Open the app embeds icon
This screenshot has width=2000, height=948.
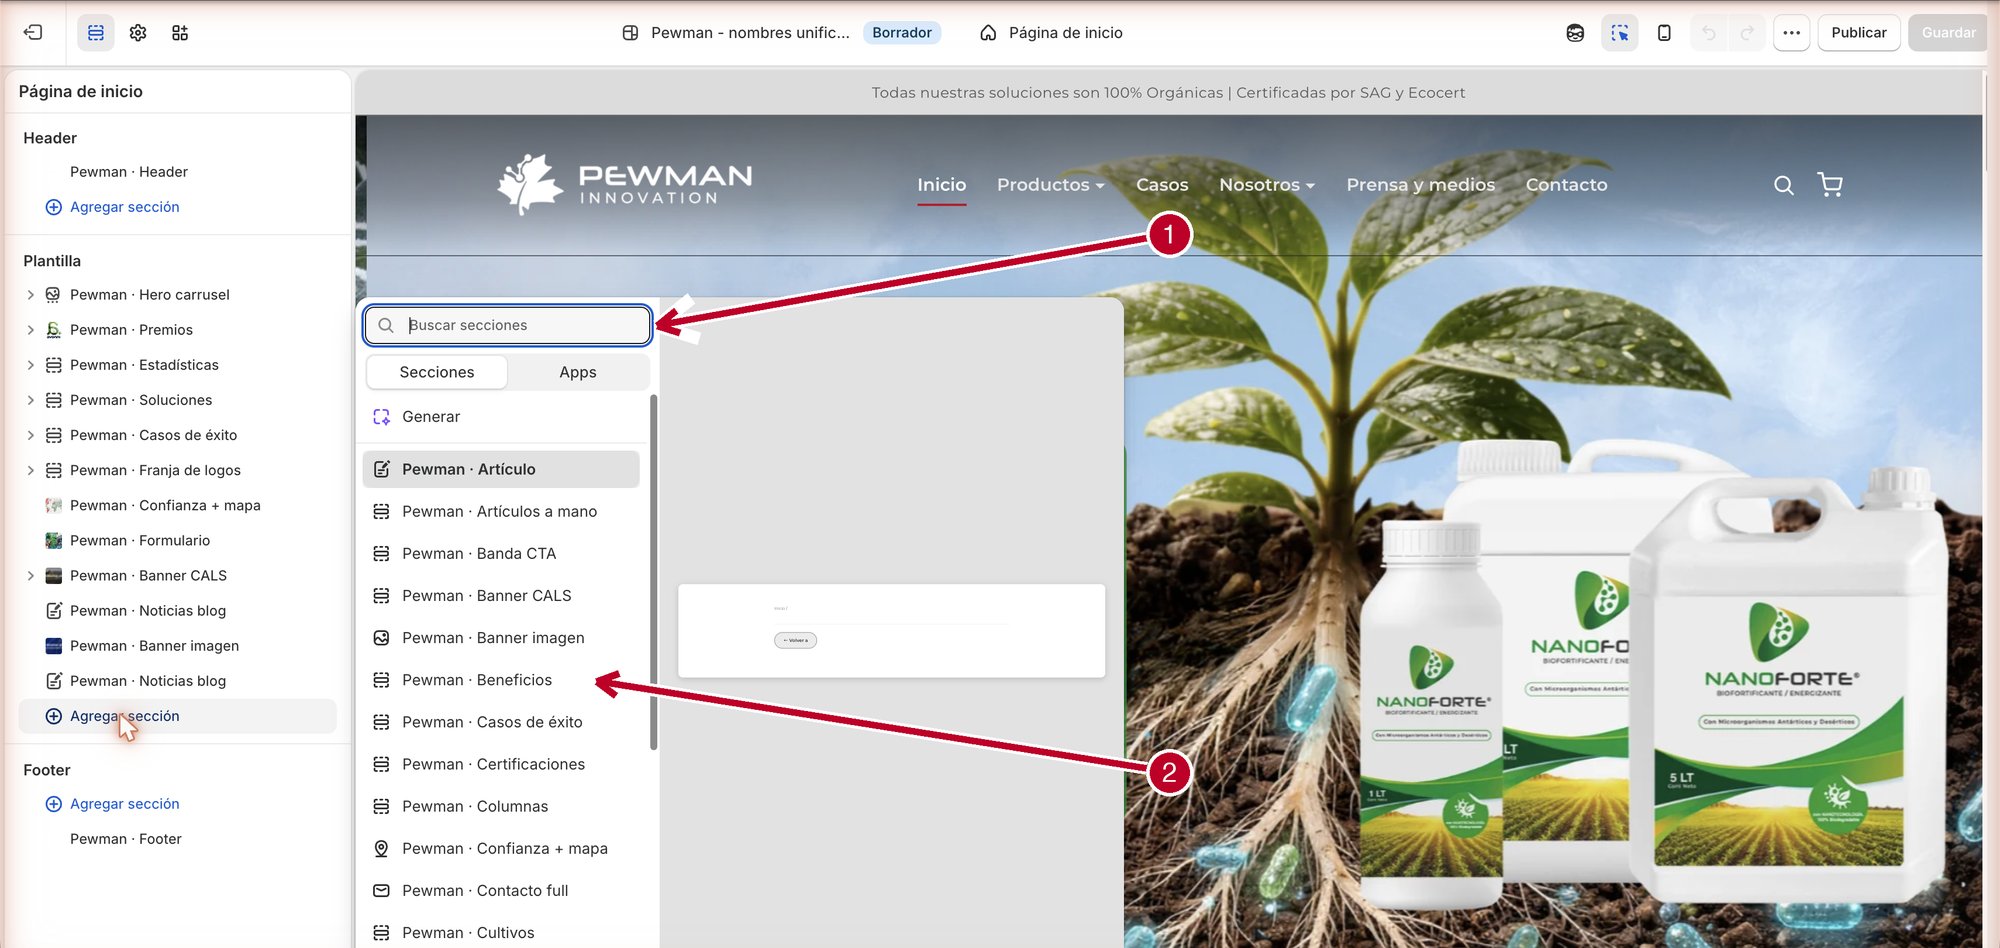click(x=180, y=33)
